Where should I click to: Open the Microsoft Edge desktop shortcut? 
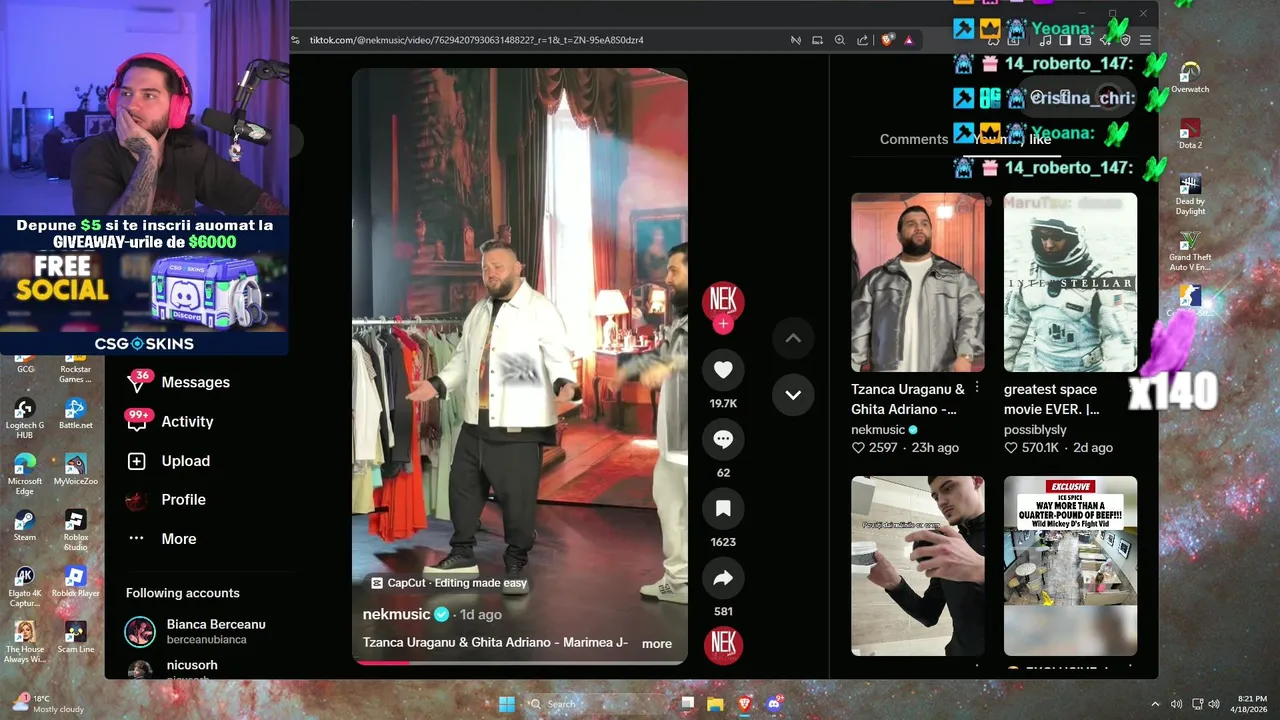pyautogui.click(x=25, y=475)
